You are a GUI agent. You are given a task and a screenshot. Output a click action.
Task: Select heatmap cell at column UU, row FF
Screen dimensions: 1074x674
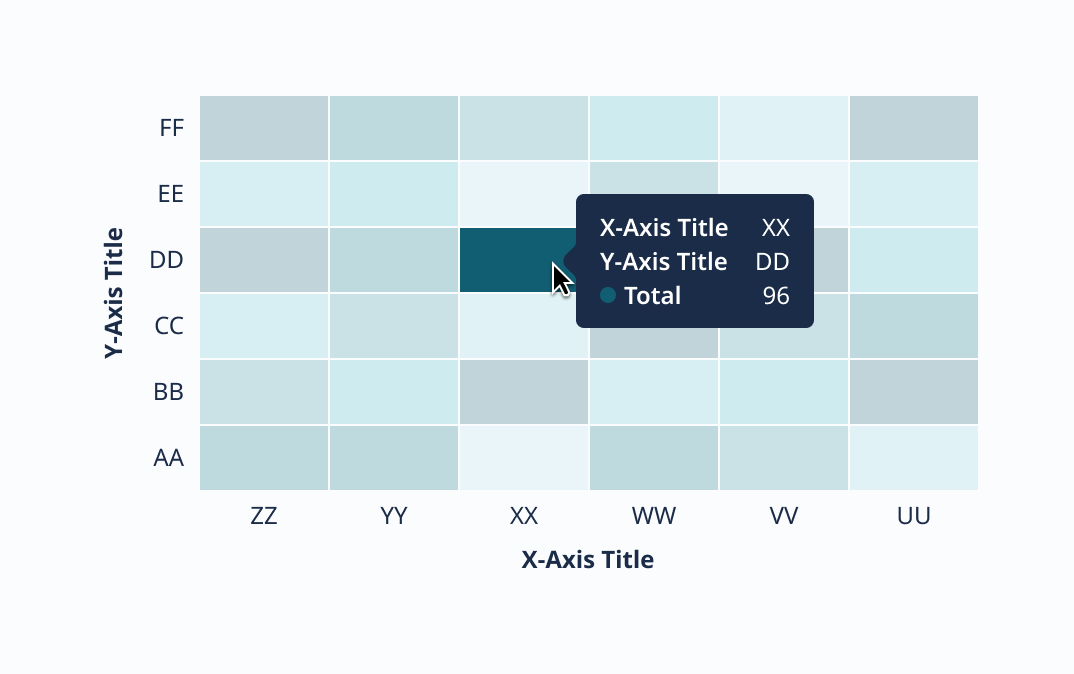913,128
